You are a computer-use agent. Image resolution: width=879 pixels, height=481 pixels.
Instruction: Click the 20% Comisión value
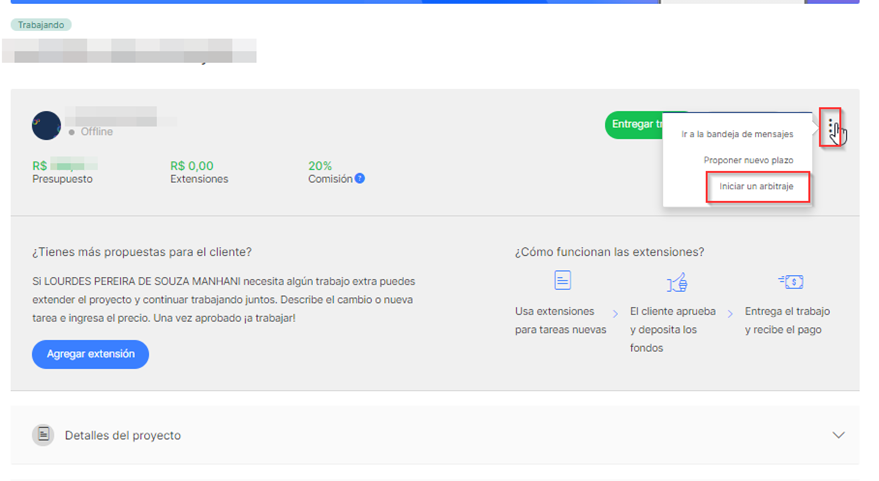(x=320, y=166)
